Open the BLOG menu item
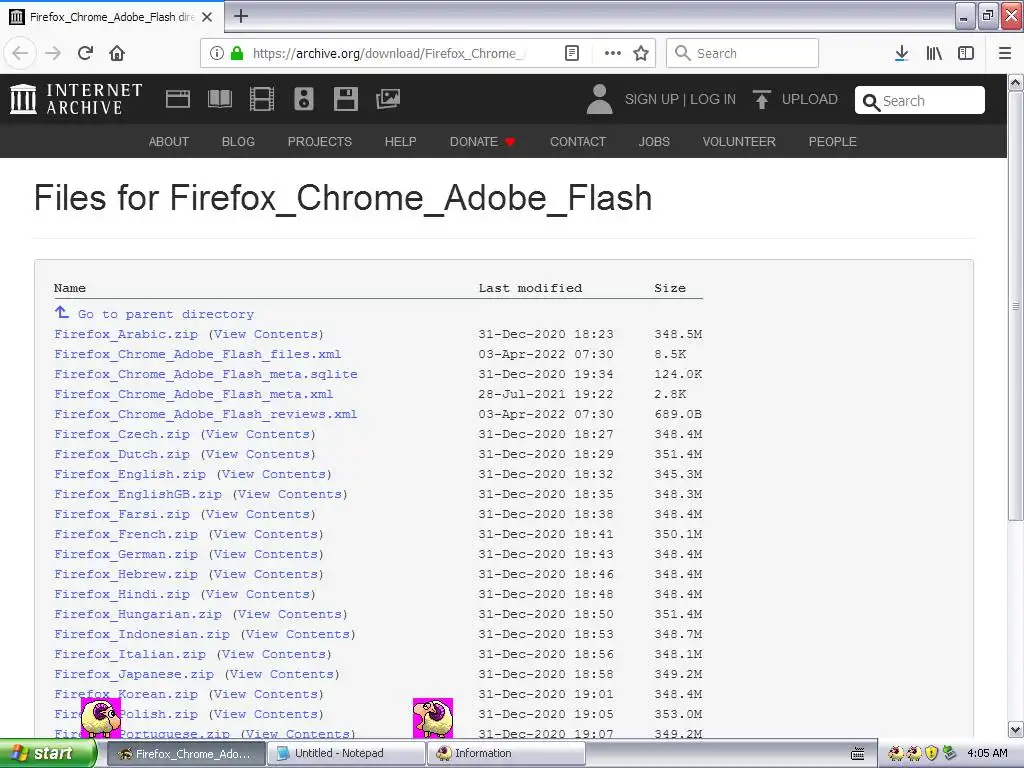The image size is (1024, 768). click(x=238, y=142)
